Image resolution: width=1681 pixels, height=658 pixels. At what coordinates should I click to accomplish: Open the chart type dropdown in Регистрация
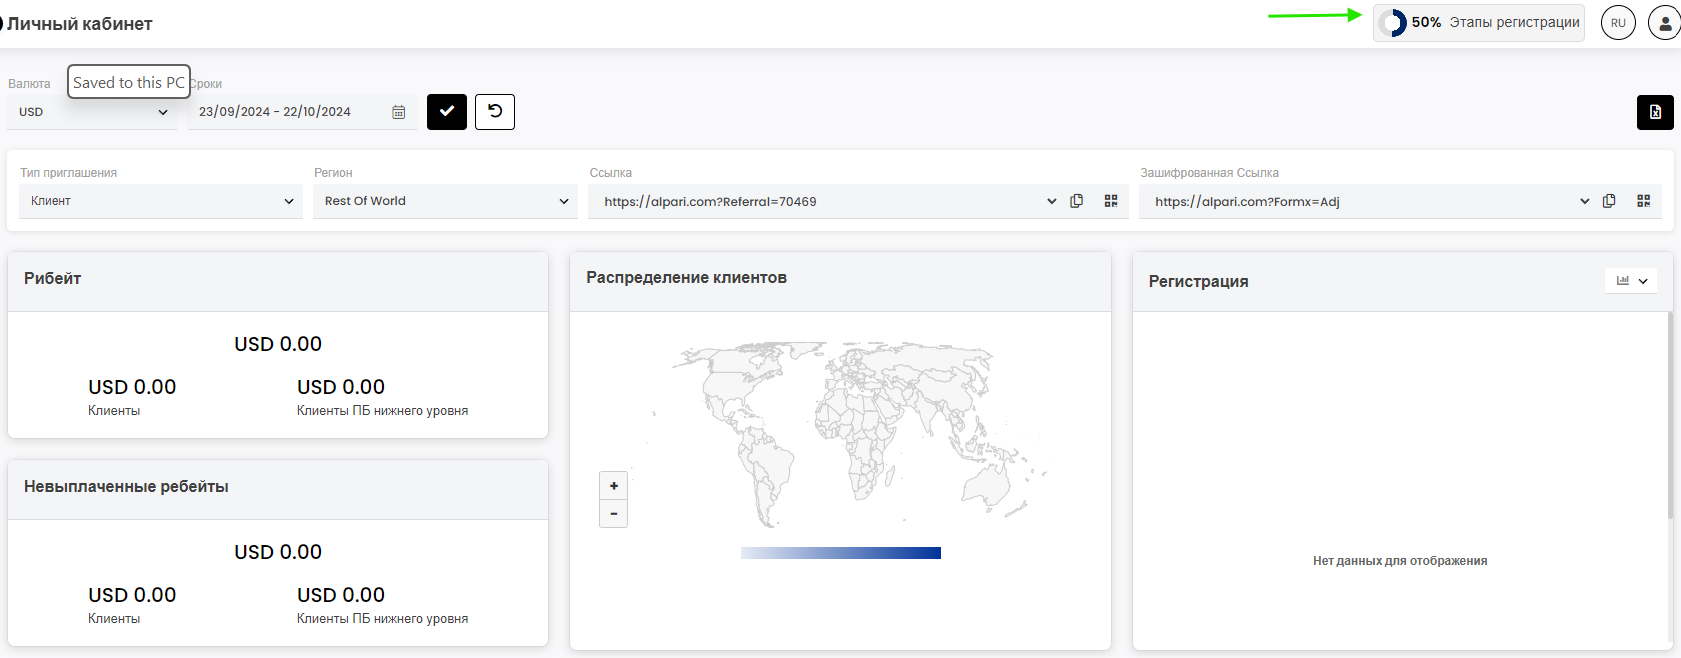click(1631, 281)
